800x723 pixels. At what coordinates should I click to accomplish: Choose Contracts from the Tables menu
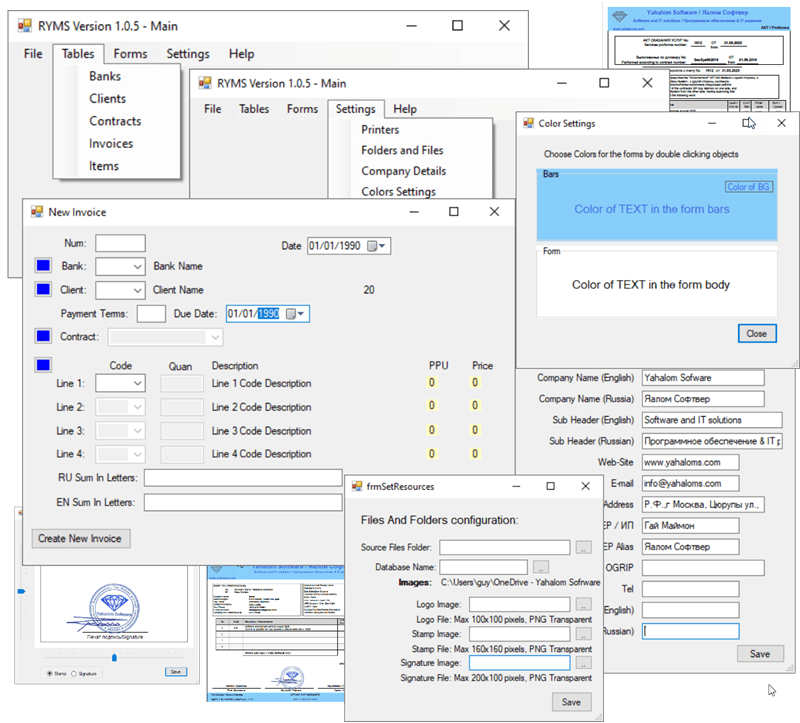tap(115, 121)
